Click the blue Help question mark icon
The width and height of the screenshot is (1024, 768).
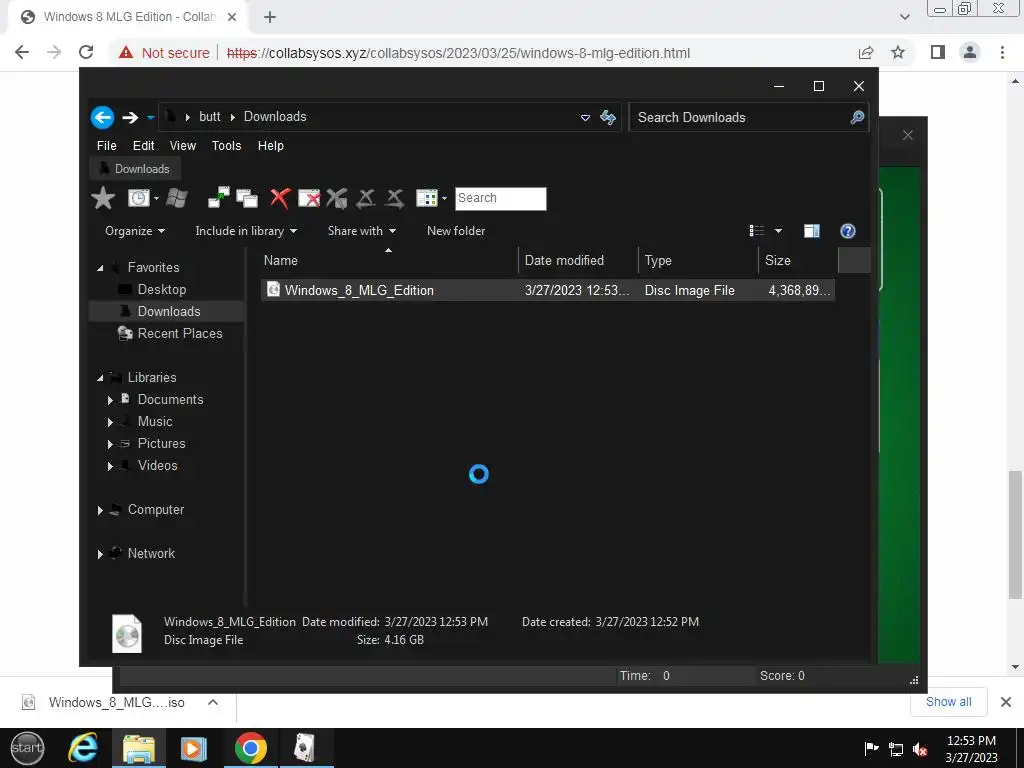click(848, 231)
